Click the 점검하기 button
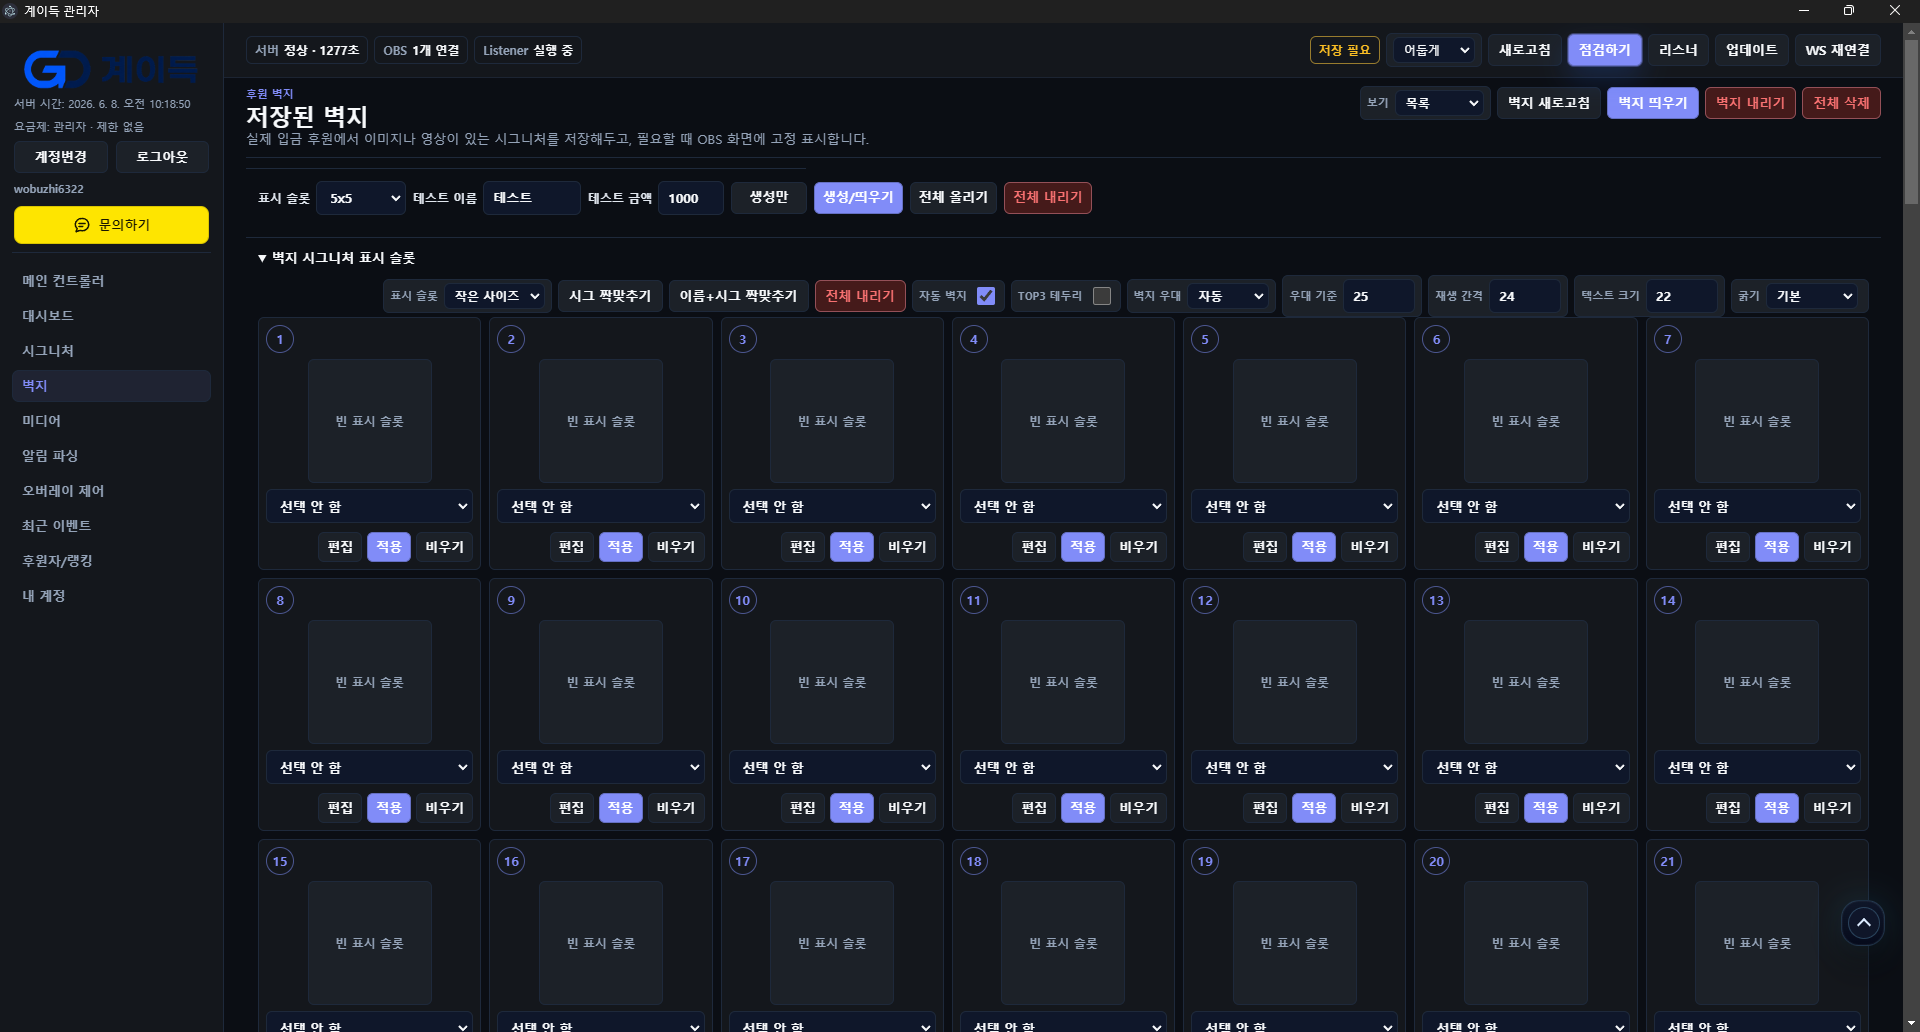1920x1032 pixels. [x=1604, y=50]
